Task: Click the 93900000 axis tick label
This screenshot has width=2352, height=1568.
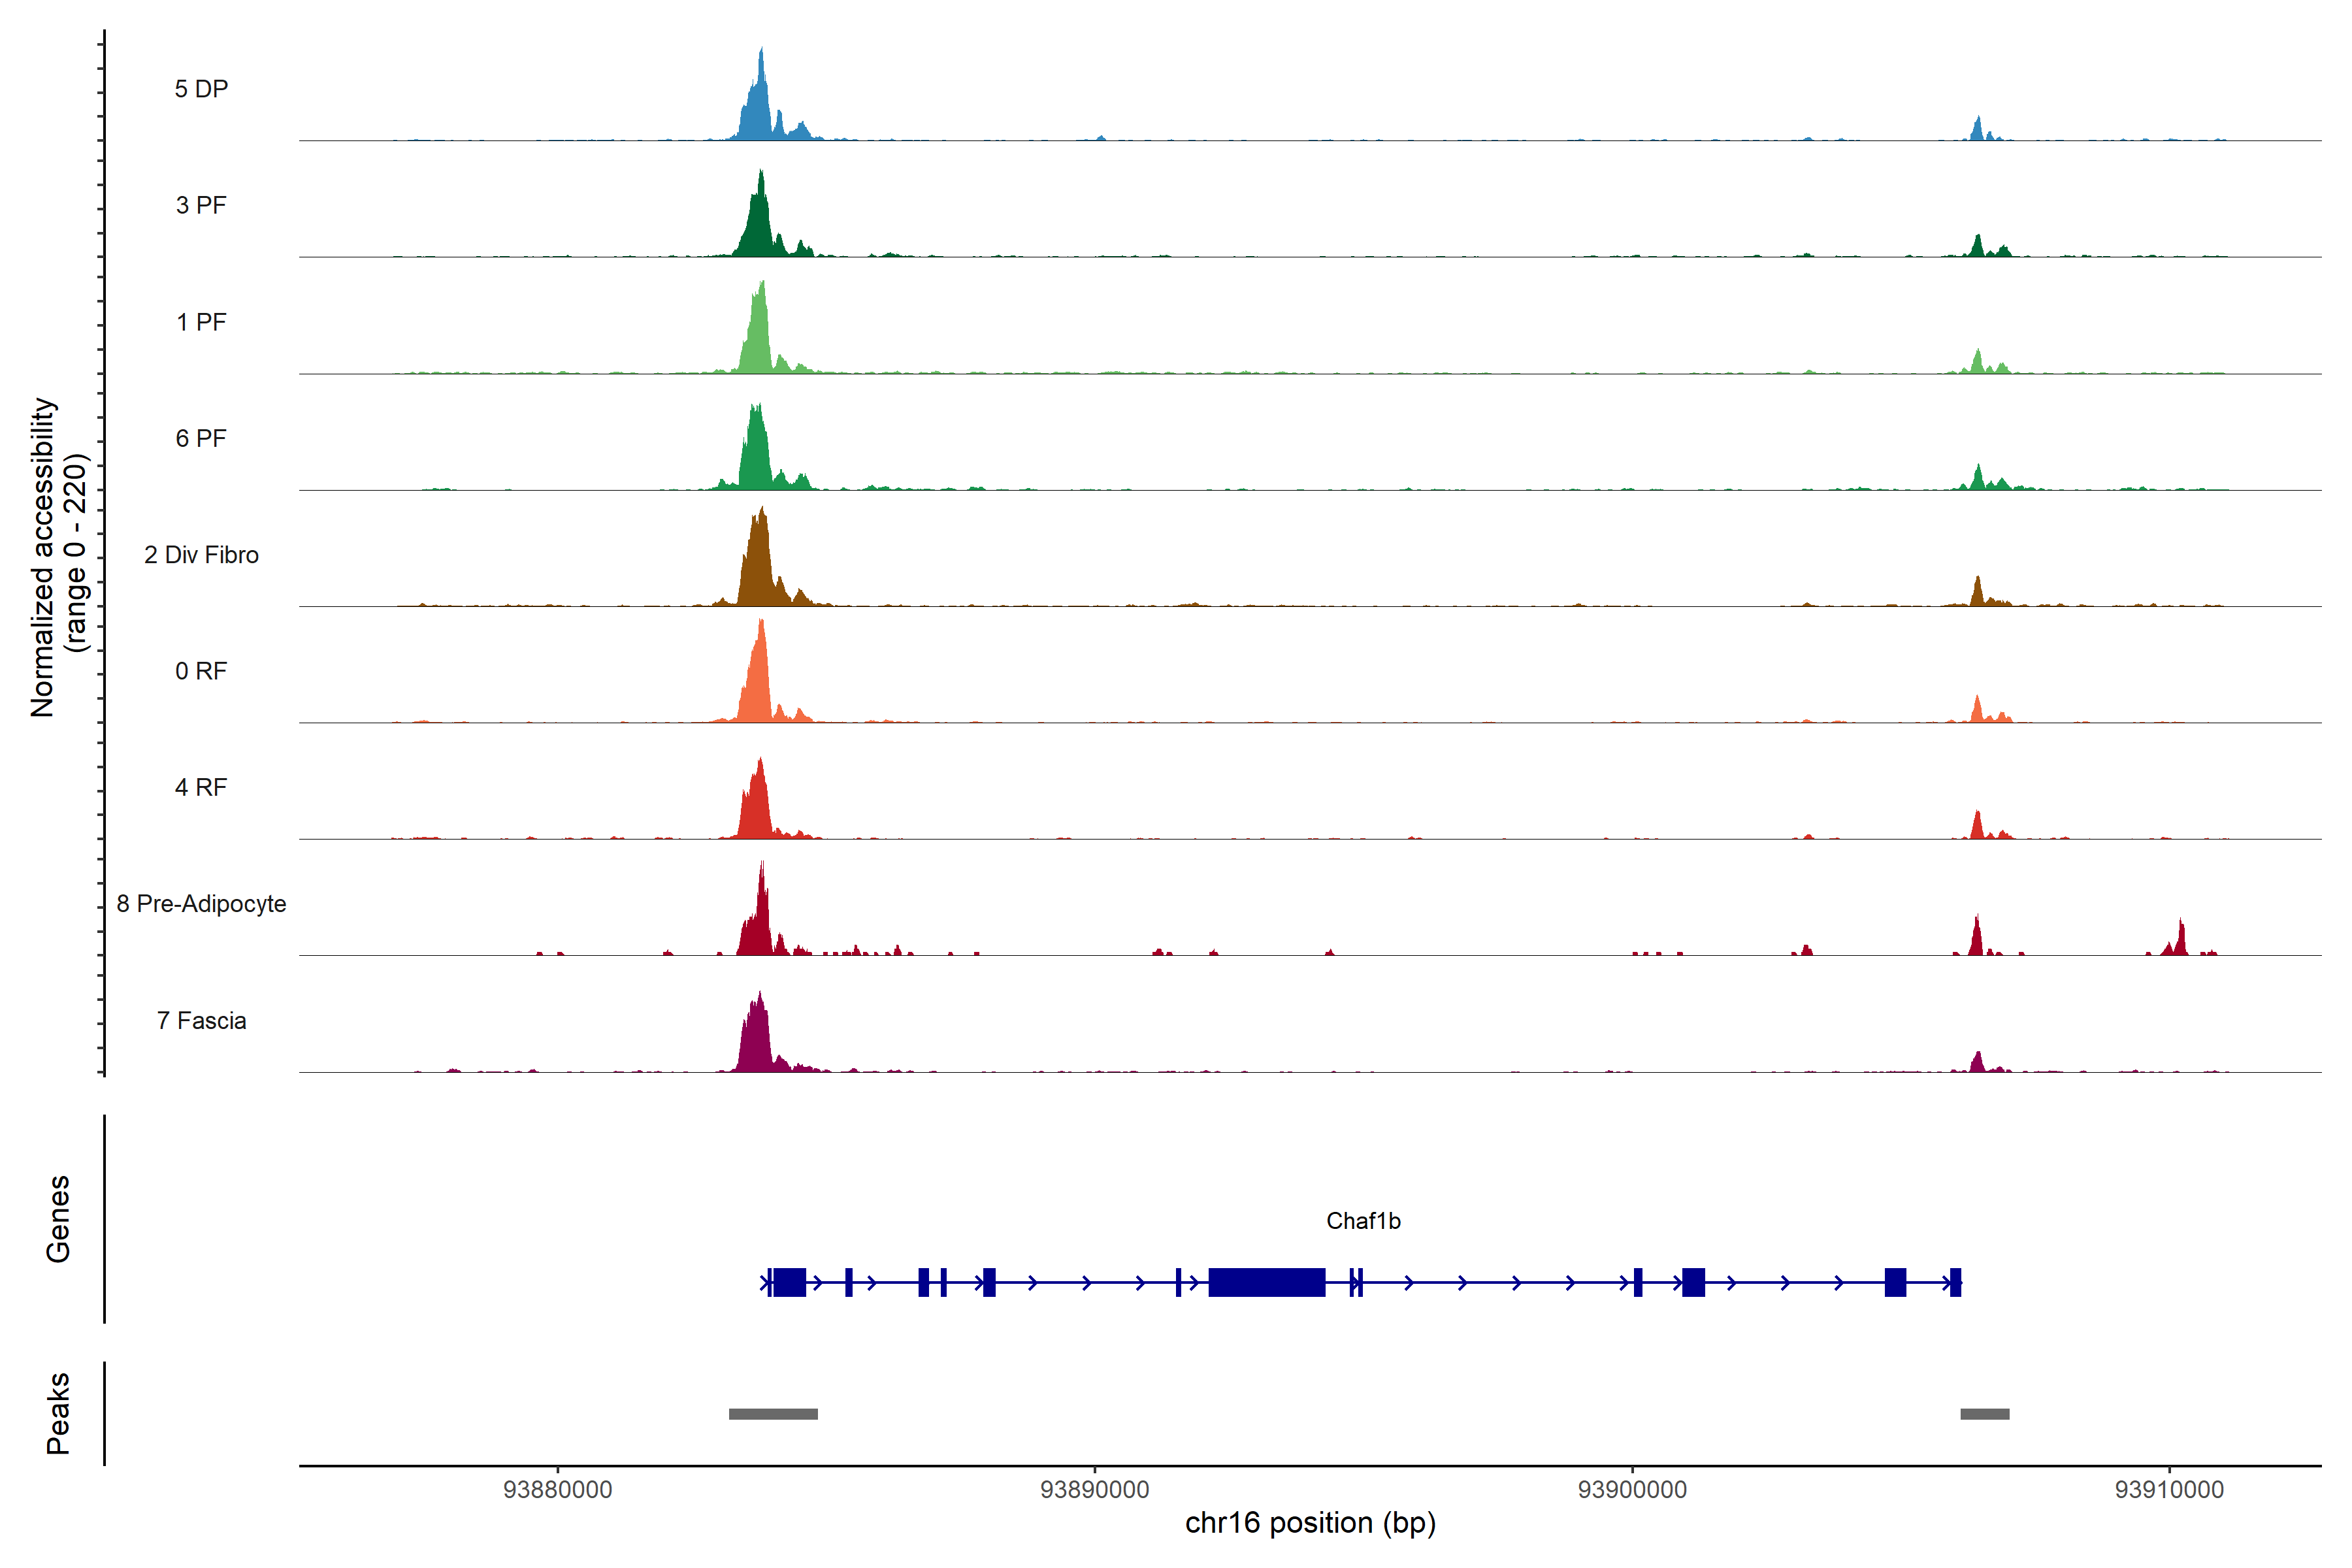Action: pos(1632,1490)
